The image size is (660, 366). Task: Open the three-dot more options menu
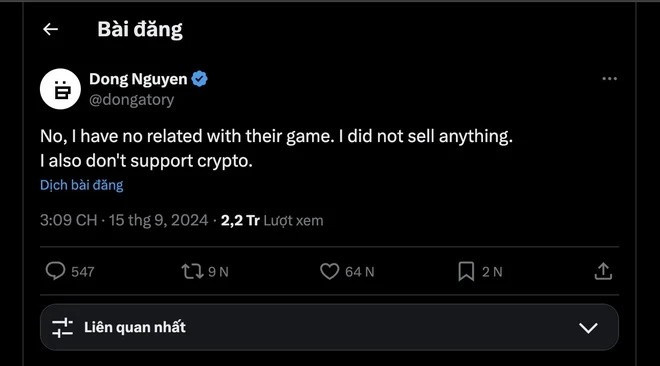point(609,79)
